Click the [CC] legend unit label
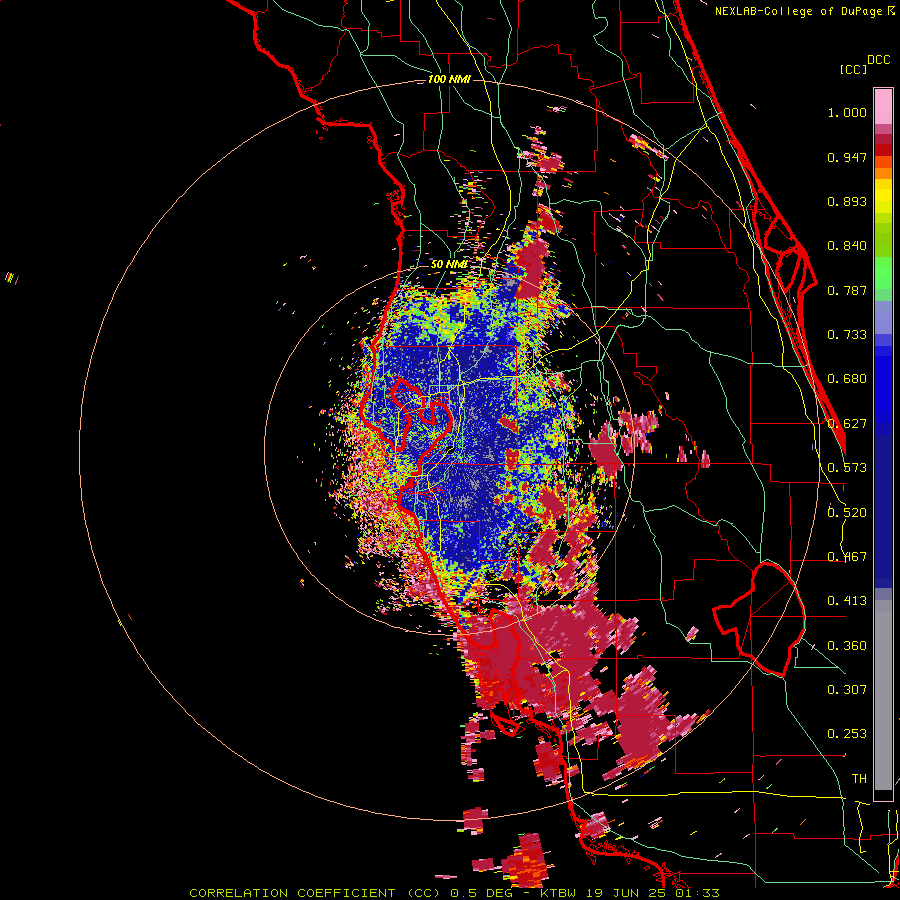This screenshot has width=900, height=900. [x=852, y=69]
